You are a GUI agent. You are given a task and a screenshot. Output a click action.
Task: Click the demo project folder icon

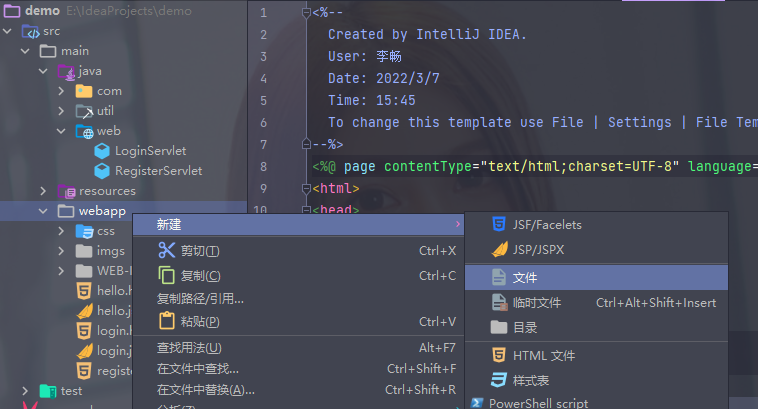12,11
